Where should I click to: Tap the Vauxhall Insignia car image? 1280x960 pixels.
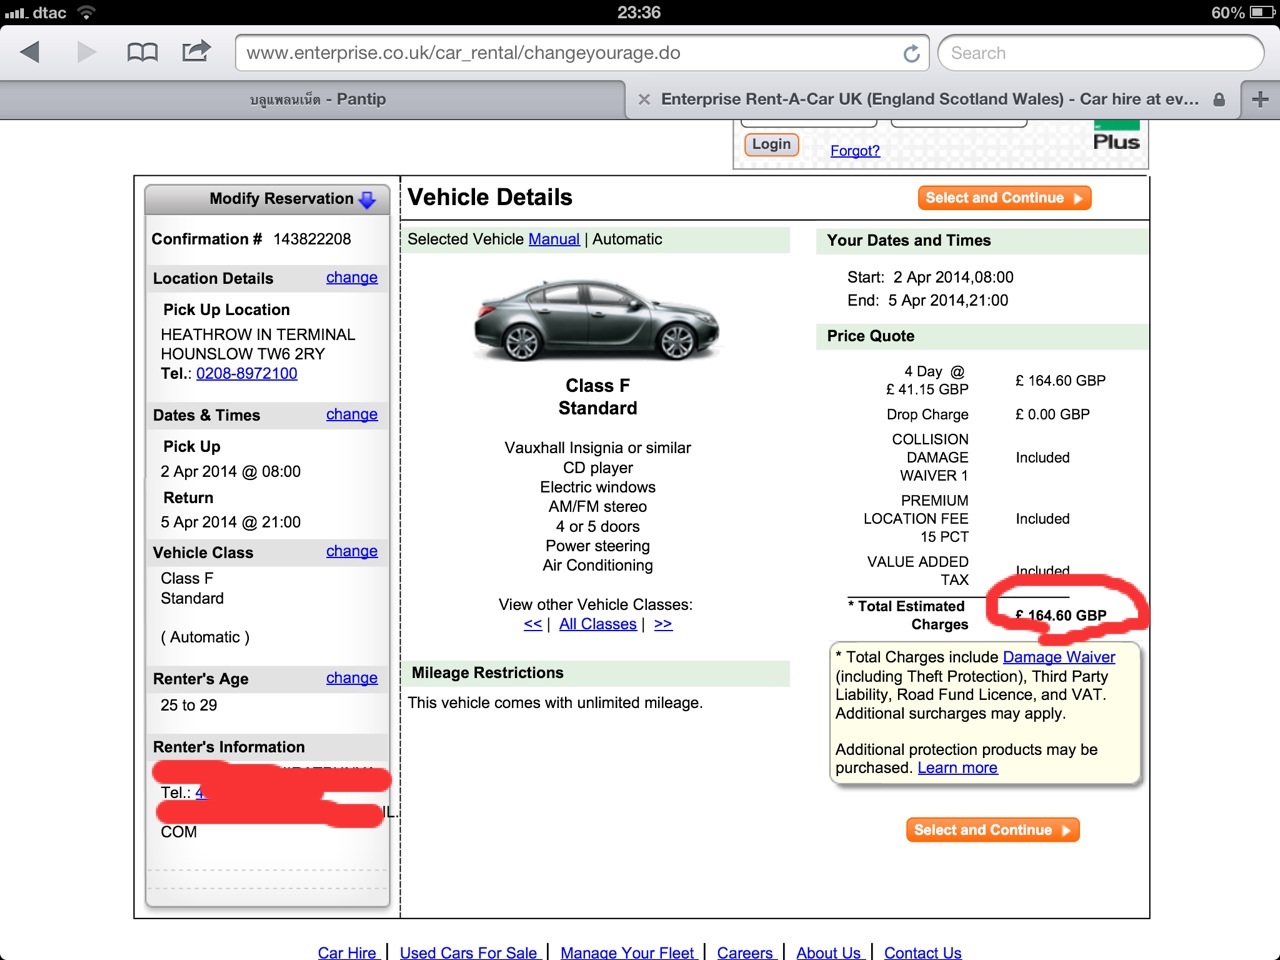tap(597, 319)
